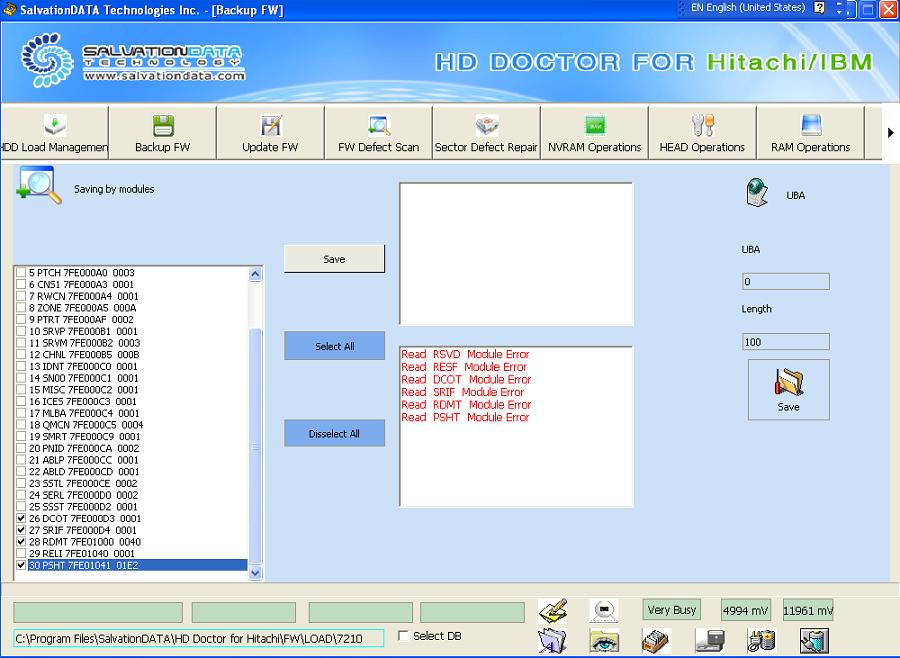The width and height of the screenshot is (900, 658).
Task: Open the RAM Operations section
Action: pyautogui.click(x=810, y=133)
